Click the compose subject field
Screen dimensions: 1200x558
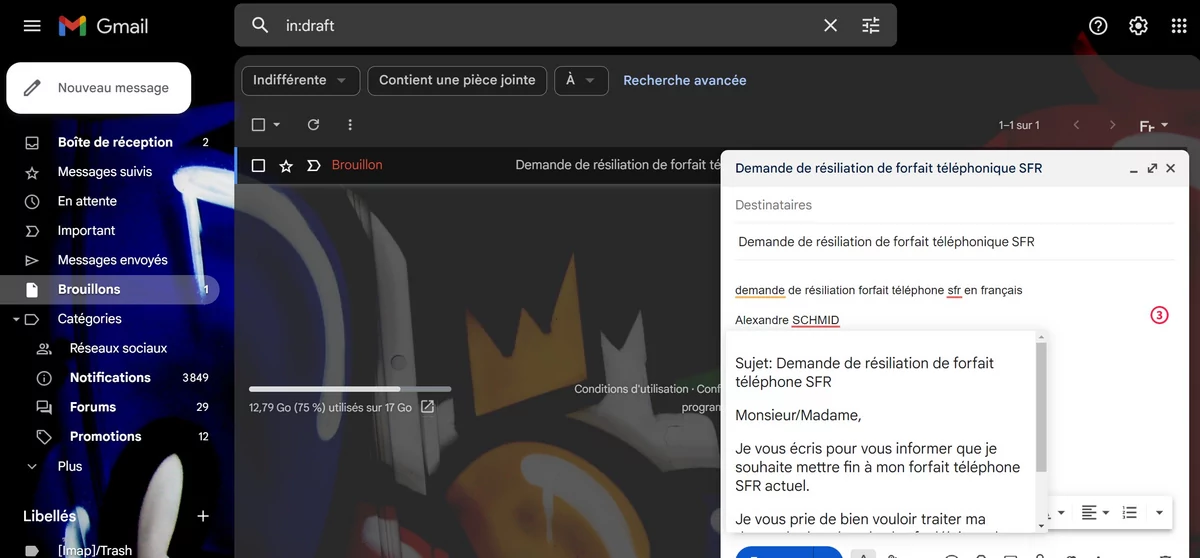954,242
